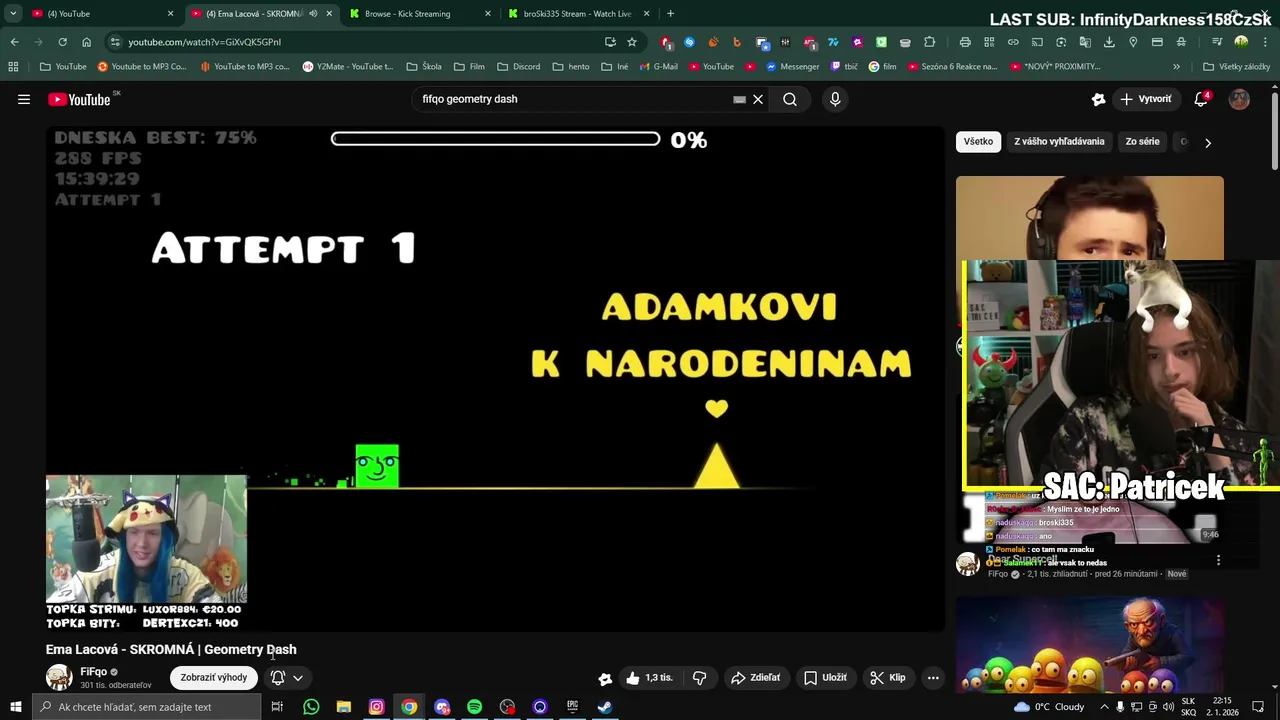Open WhatsApp from the taskbar

point(311,707)
